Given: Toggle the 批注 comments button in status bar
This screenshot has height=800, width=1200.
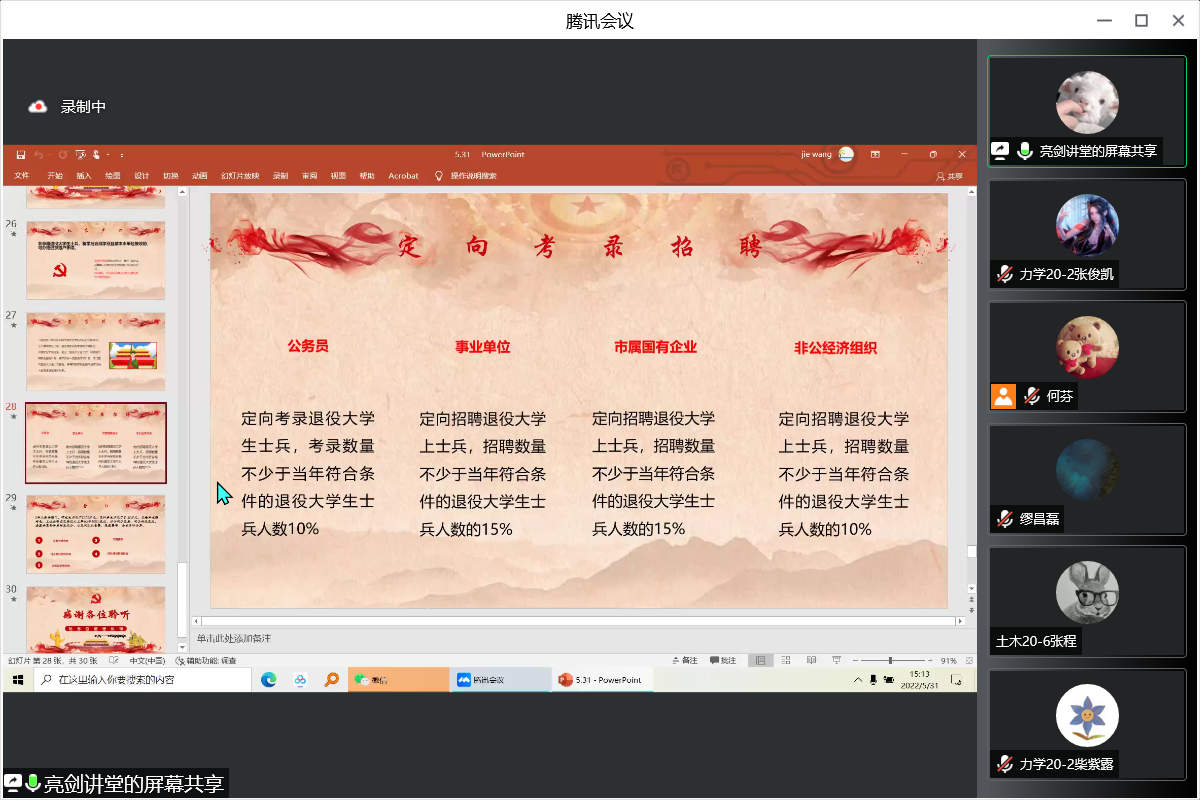Looking at the screenshot, I should tap(723, 661).
